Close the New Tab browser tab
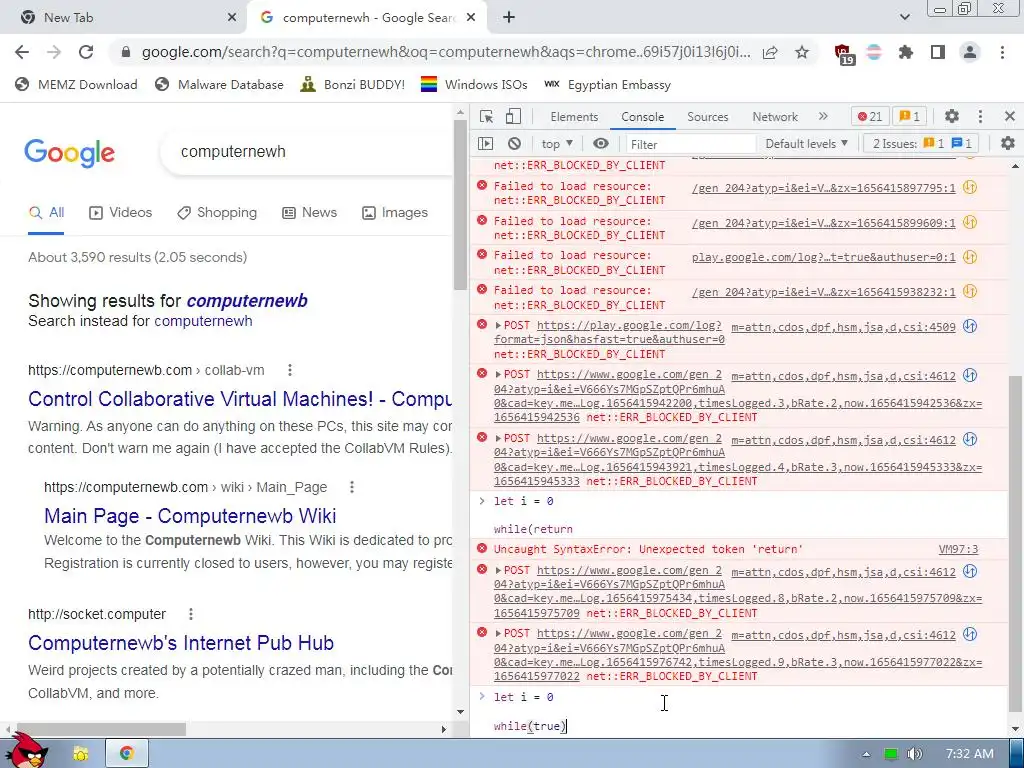The width and height of the screenshot is (1024, 768). point(232,18)
